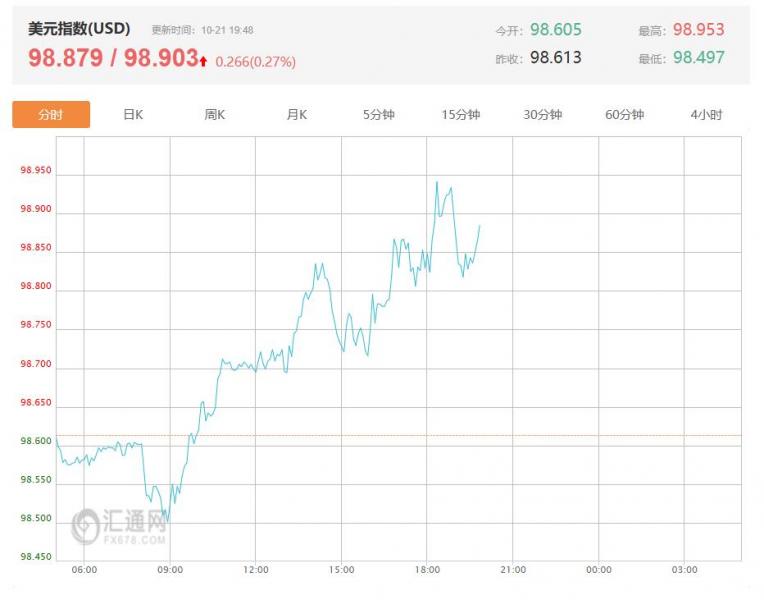The image size is (764, 600).
Task: Switch to the 4小时 chart tab
Action: tap(706, 115)
